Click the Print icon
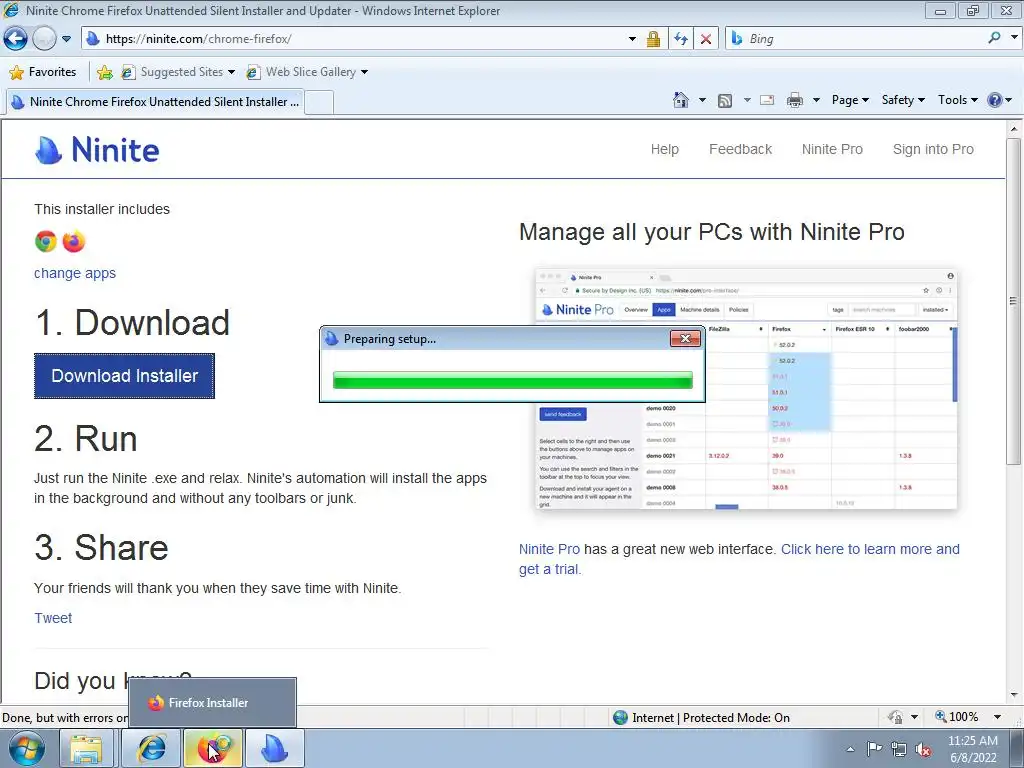Image resolution: width=1024 pixels, height=768 pixels. point(795,100)
